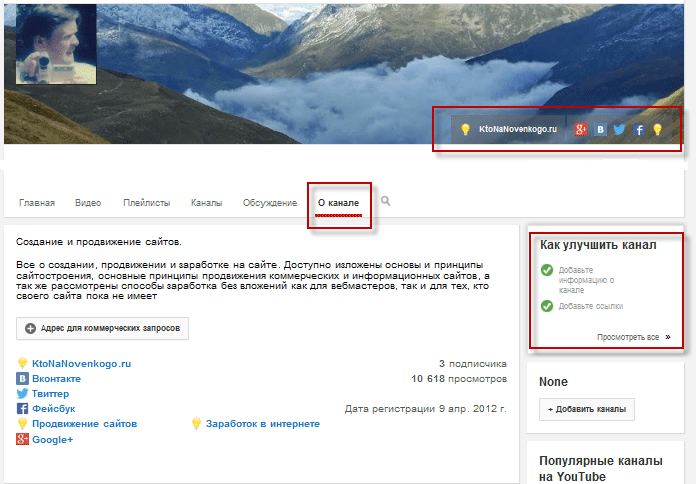Open the Добавьте информацию о канале tip
The width and height of the screenshot is (696, 484).
586,280
